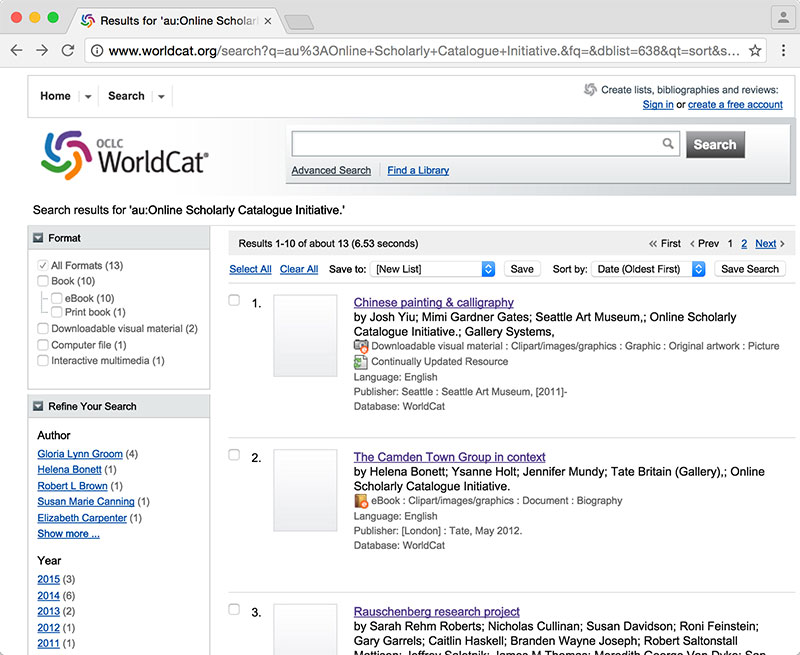Open the Search menu dropdown arrow
Viewport: 800px width, 655px height.
click(x=161, y=96)
